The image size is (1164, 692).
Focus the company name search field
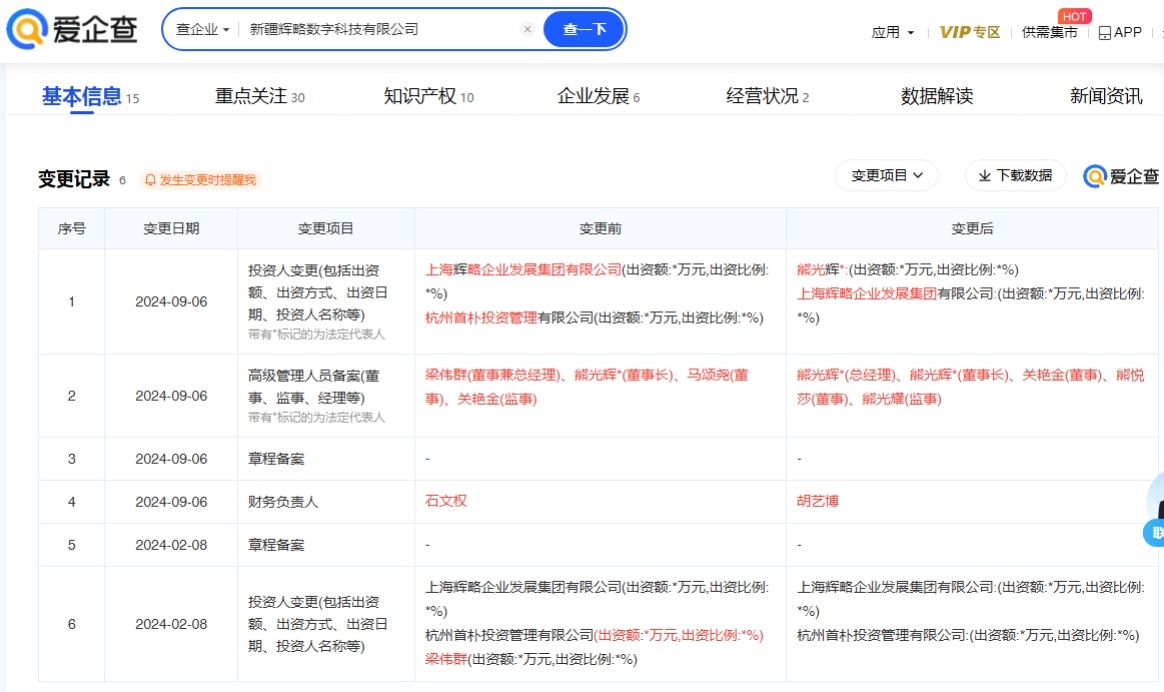click(x=381, y=29)
